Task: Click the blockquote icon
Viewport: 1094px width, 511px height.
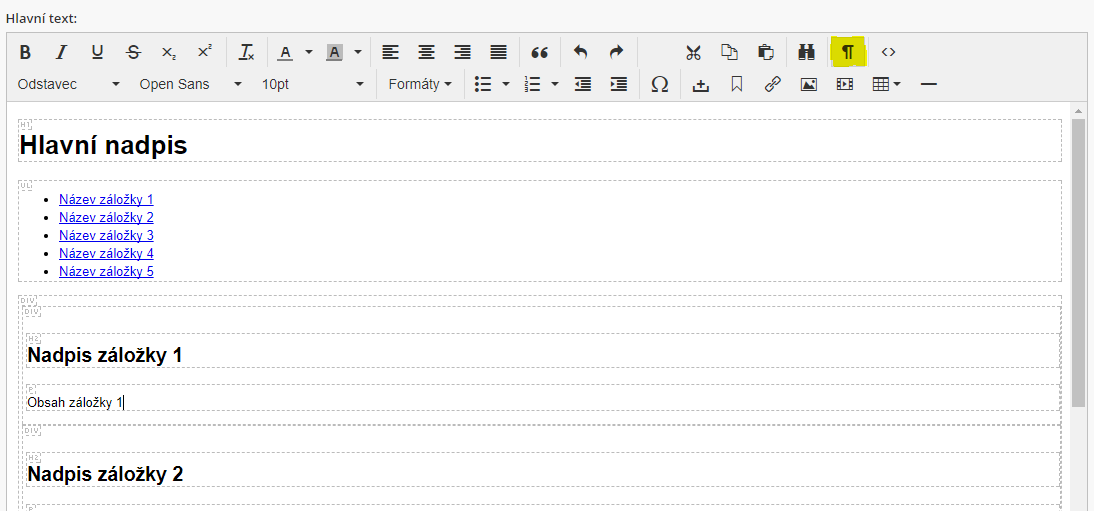Action: pyautogui.click(x=540, y=52)
